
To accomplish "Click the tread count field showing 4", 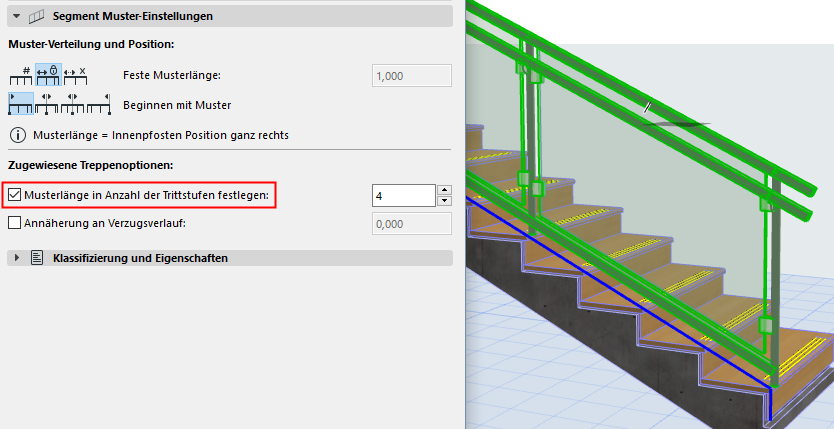I will click(404, 196).
